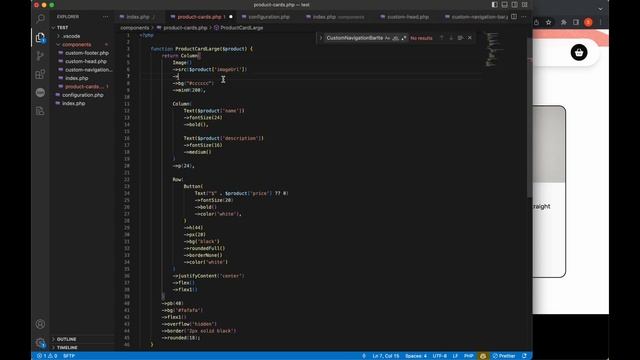This screenshot has height=360, width=640.
Task: Click the code minimap
Action: coord(494,49)
